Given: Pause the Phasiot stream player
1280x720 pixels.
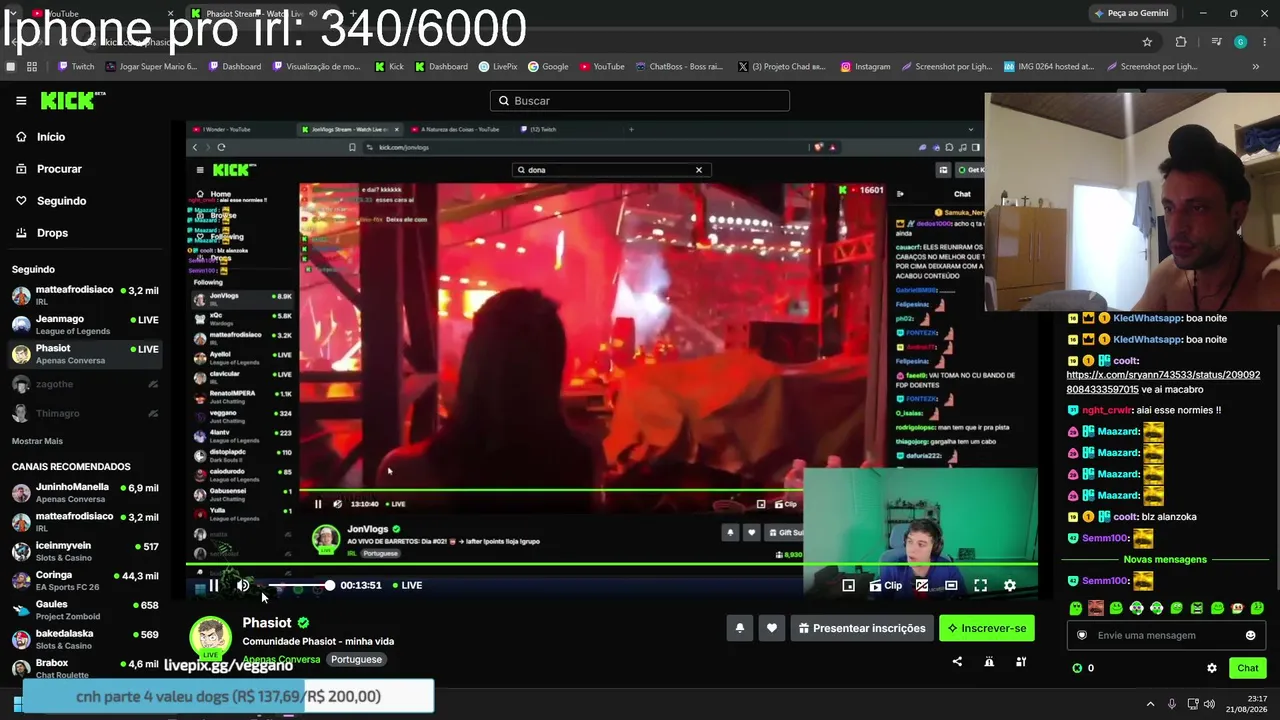Looking at the screenshot, I should coord(213,586).
